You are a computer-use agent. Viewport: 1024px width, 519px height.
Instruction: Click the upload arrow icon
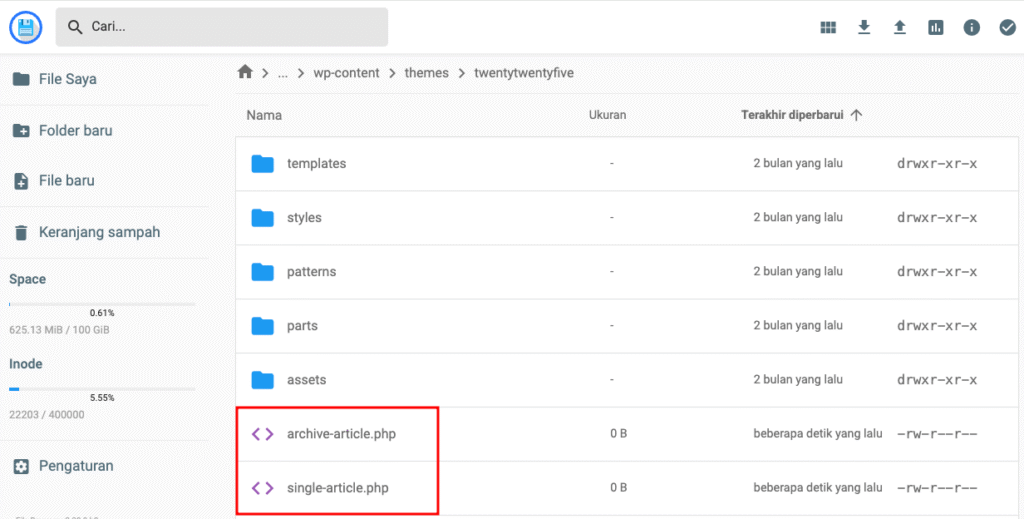coord(900,27)
